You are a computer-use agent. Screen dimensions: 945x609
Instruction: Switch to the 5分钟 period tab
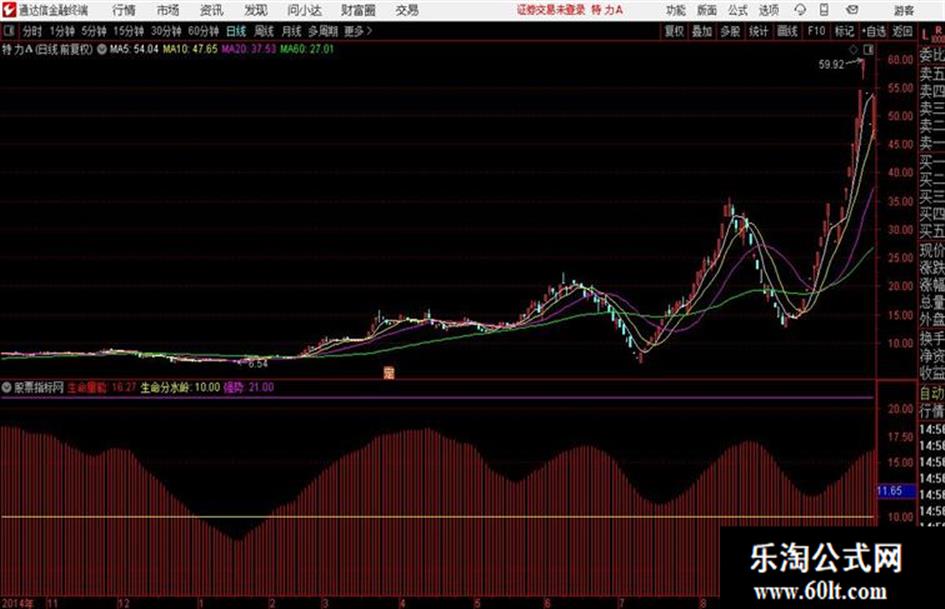[94, 31]
